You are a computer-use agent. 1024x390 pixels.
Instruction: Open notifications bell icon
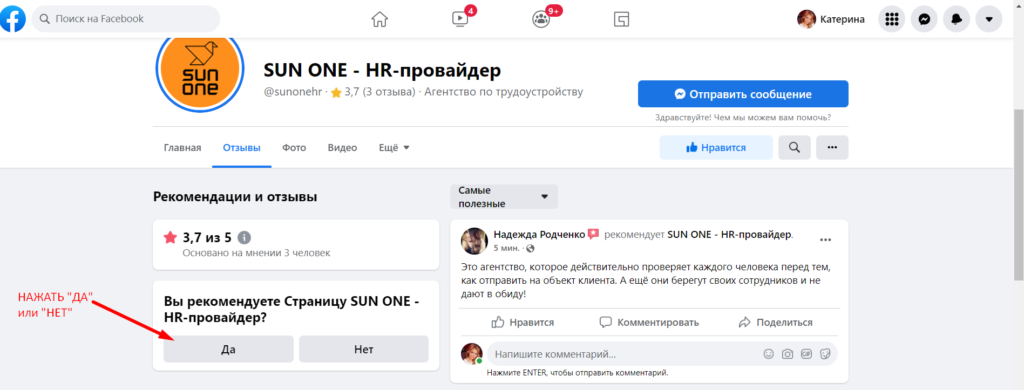pos(956,20)
